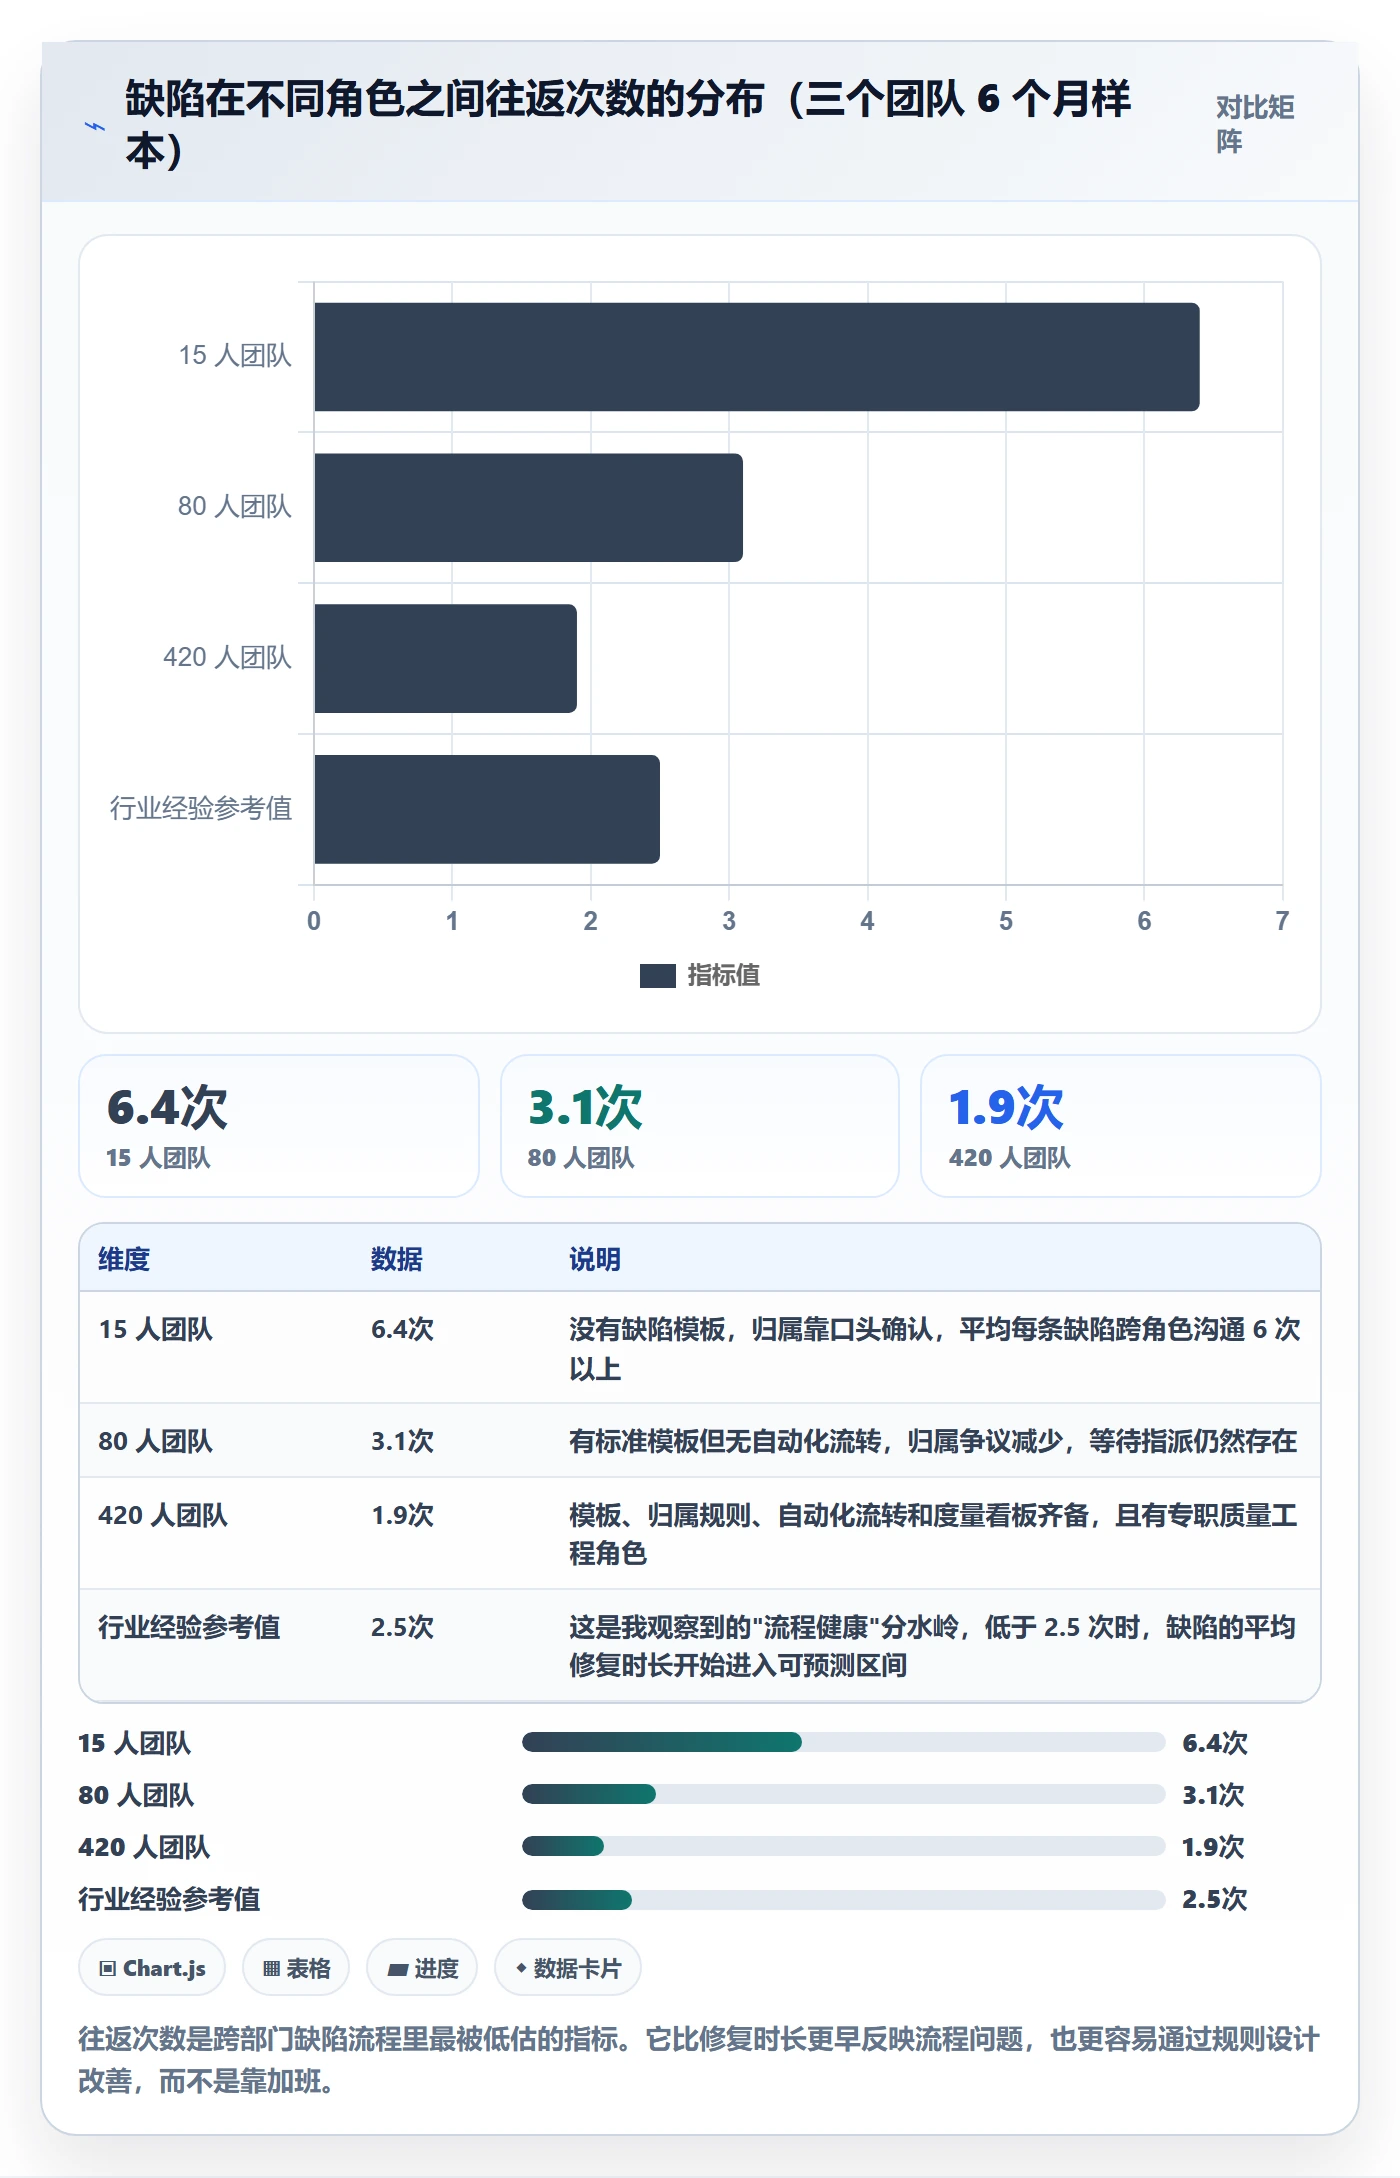Select the 420 人团队 chart bar
This screenshot has height=2178, width=1400.
click(445, 658)
